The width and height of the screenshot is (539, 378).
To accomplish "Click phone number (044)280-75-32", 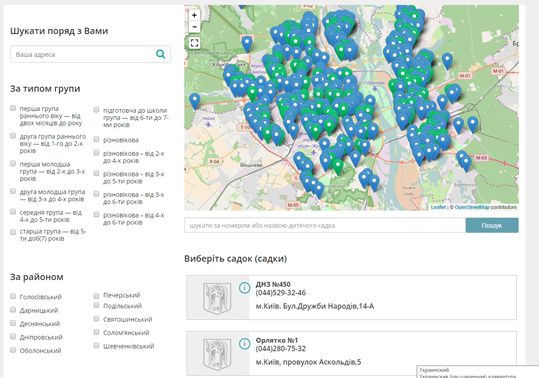I will tap(280, 349).
